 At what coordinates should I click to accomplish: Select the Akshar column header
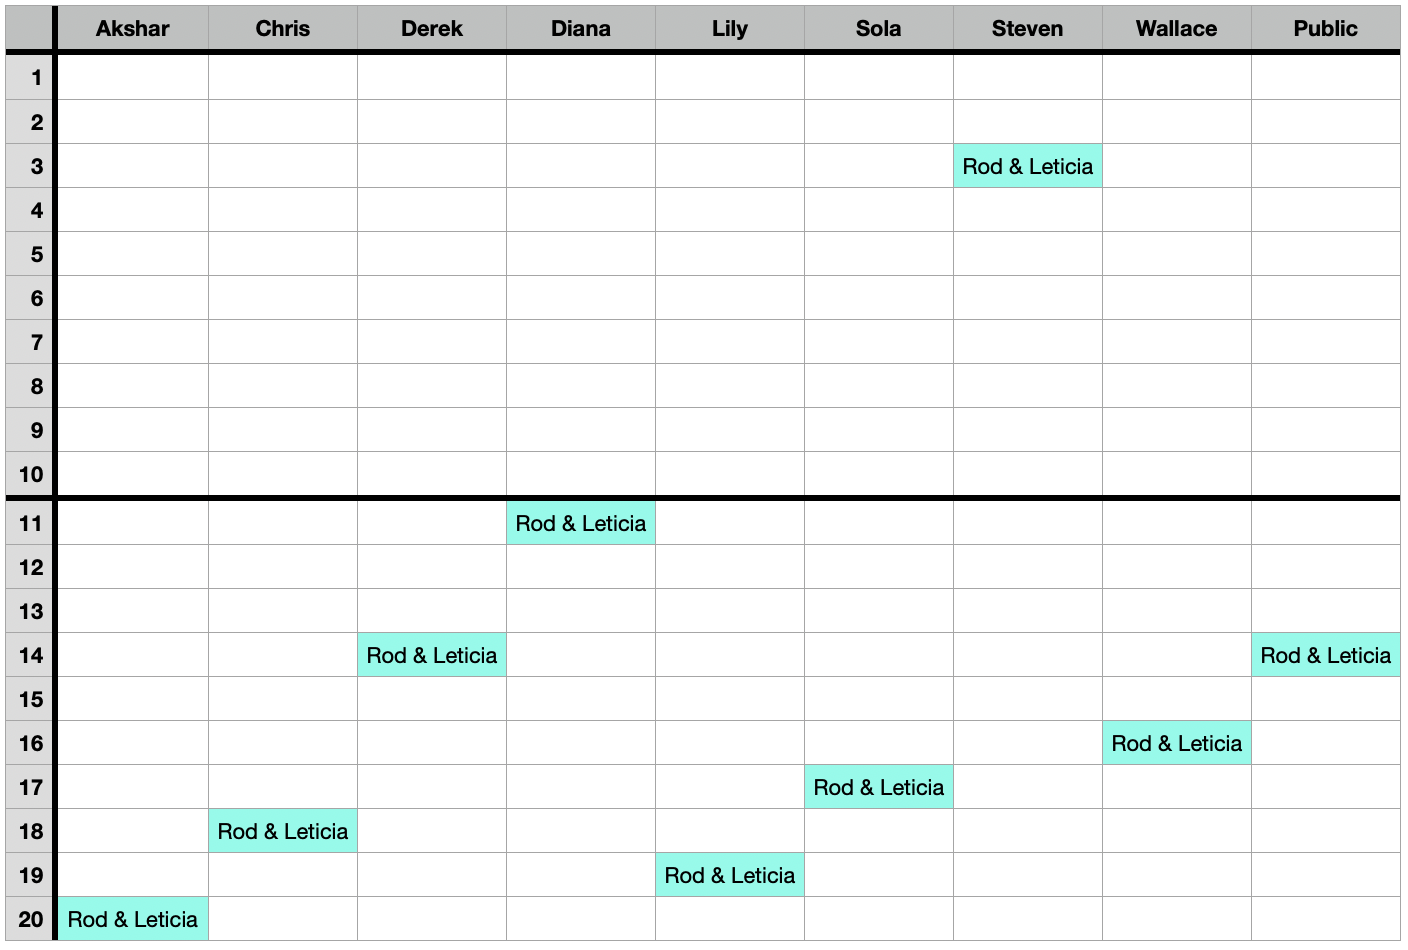click(133, 29)
